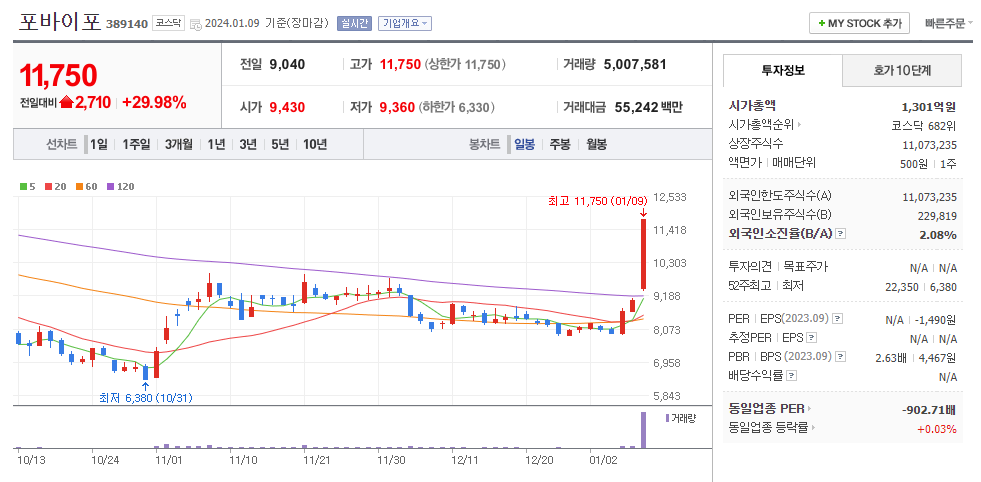Switch to the 호가10단계 tab
The height and width of the screenshot is (482, 981).
point(902,70)
